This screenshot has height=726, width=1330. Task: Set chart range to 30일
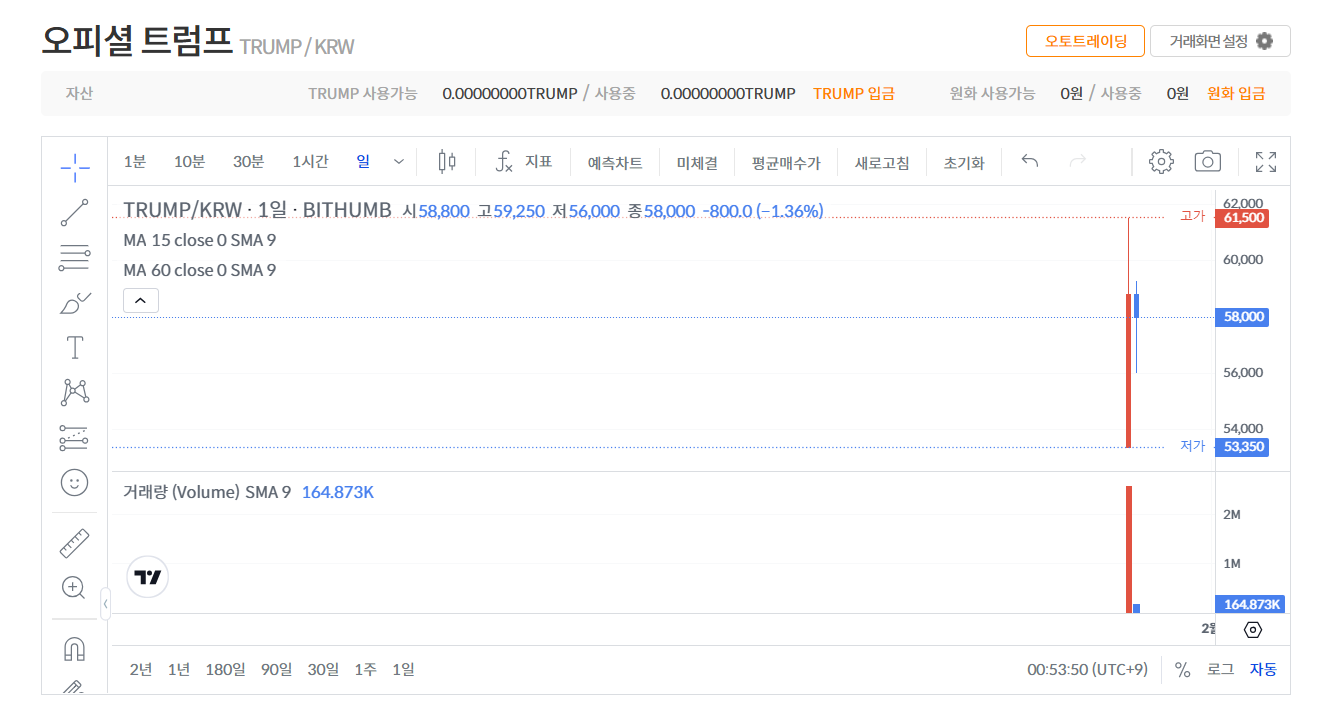point(323,669)
